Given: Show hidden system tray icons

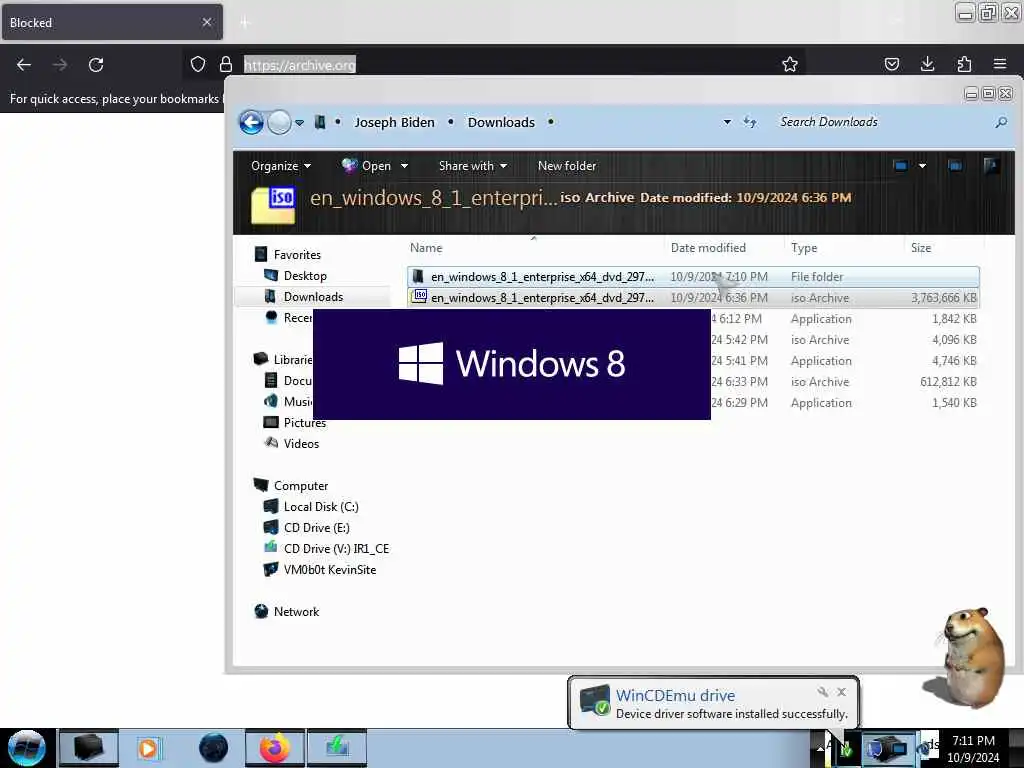Looking at the screenshot, I should pyautogui.click(x=820, y=748).
